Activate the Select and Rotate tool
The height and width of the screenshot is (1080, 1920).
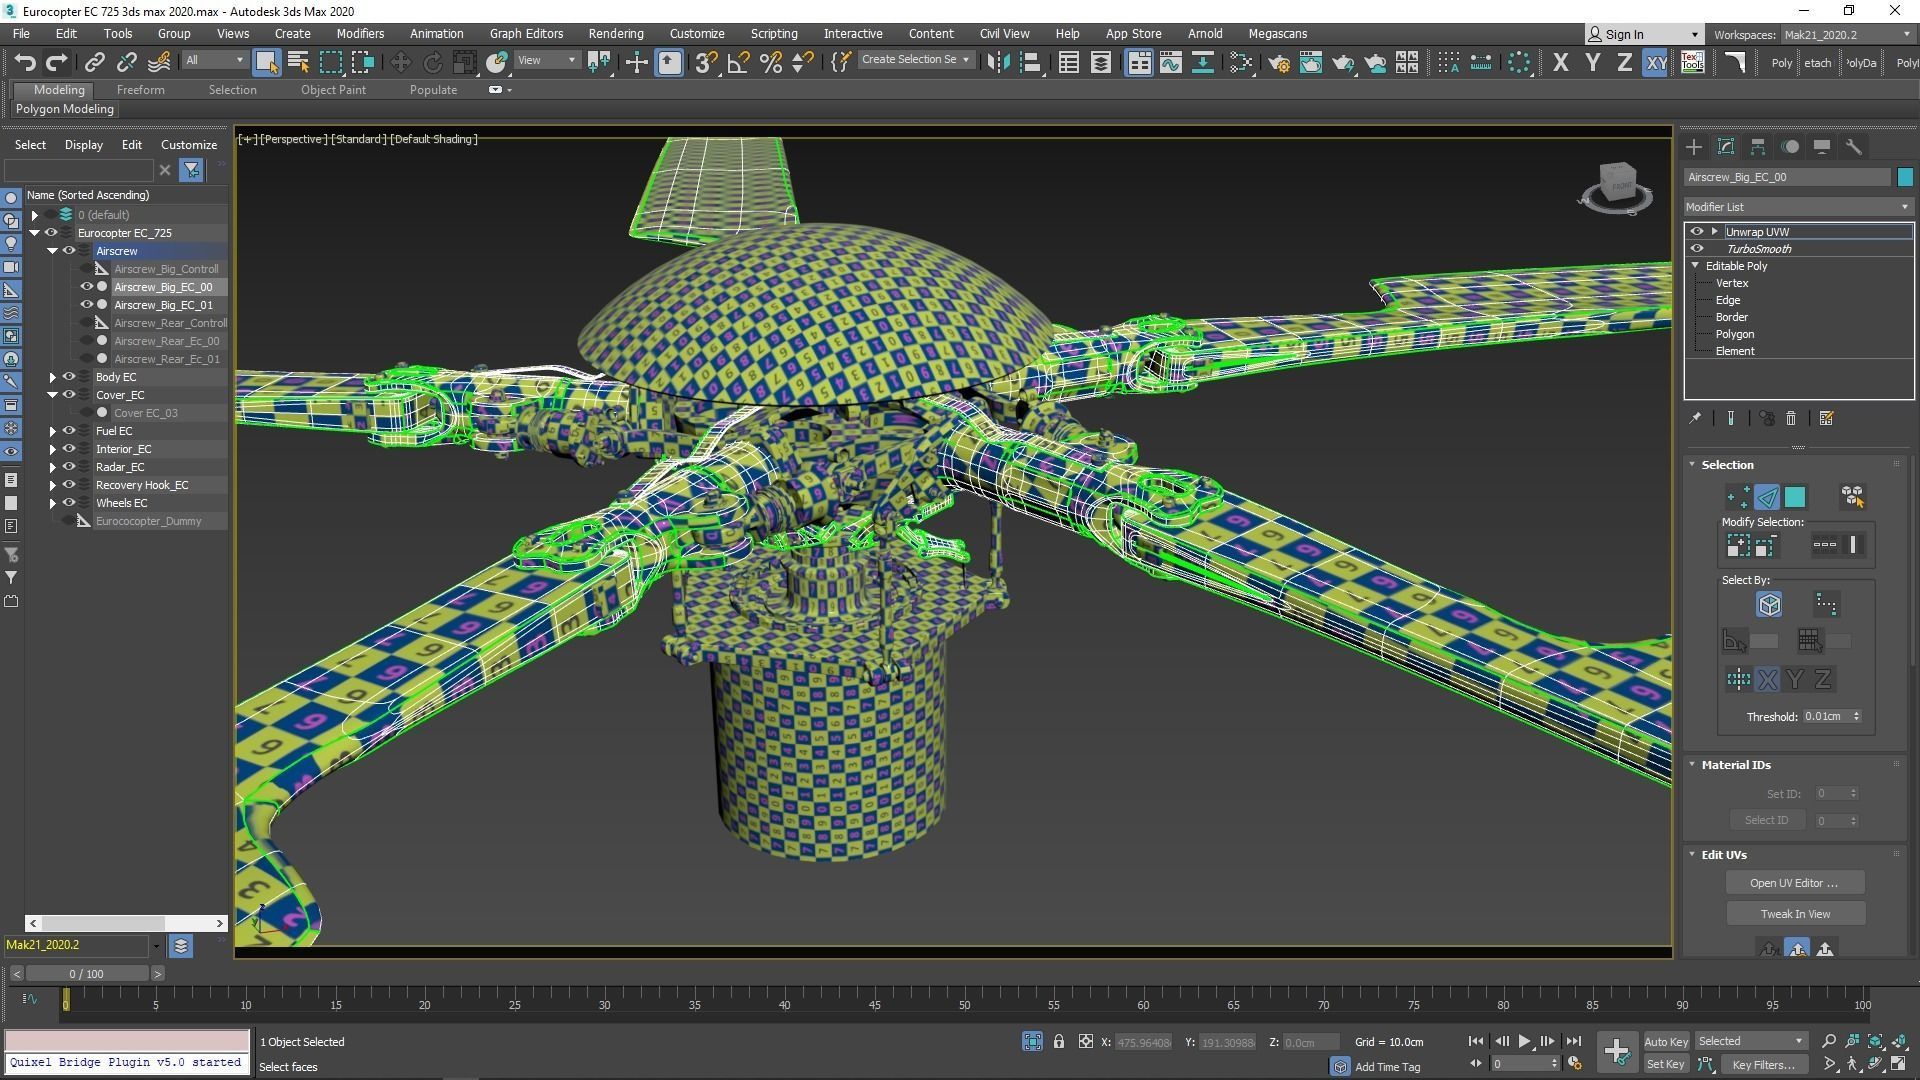432,62
